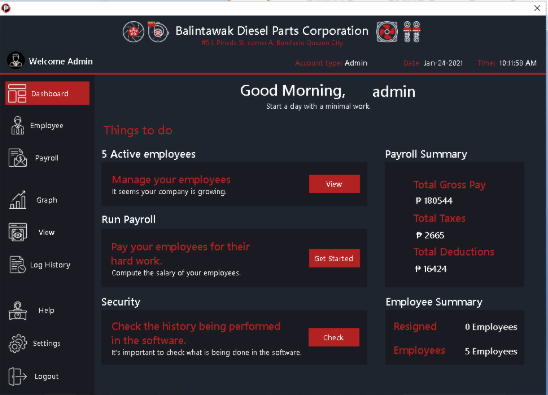
Task: Click the 'Things to do' heading
Action: 138,130
